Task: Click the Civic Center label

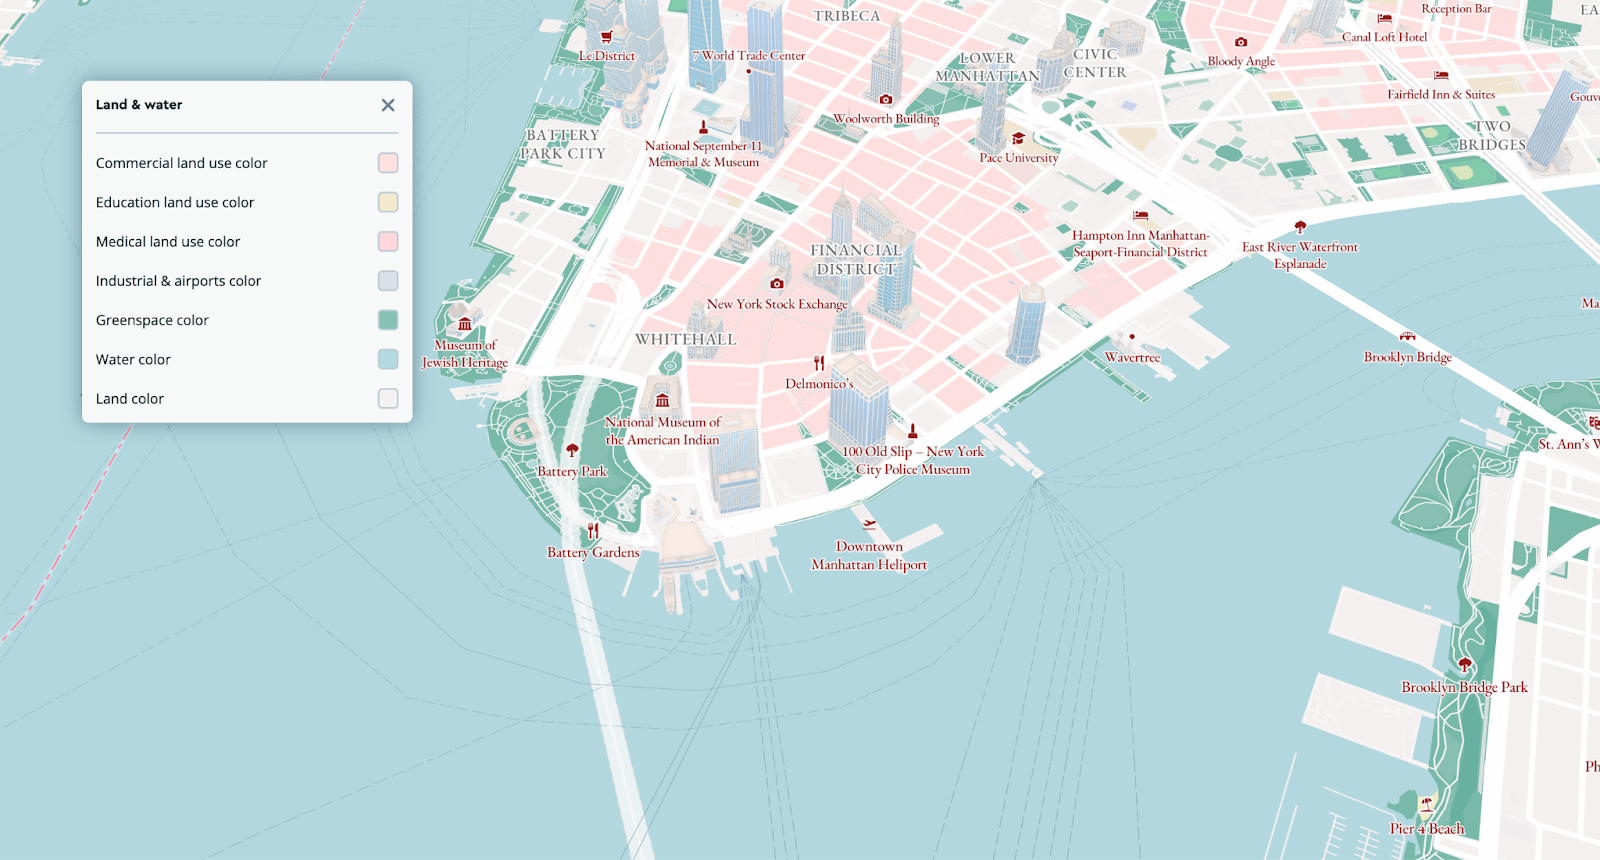Action: point(1095,63)
